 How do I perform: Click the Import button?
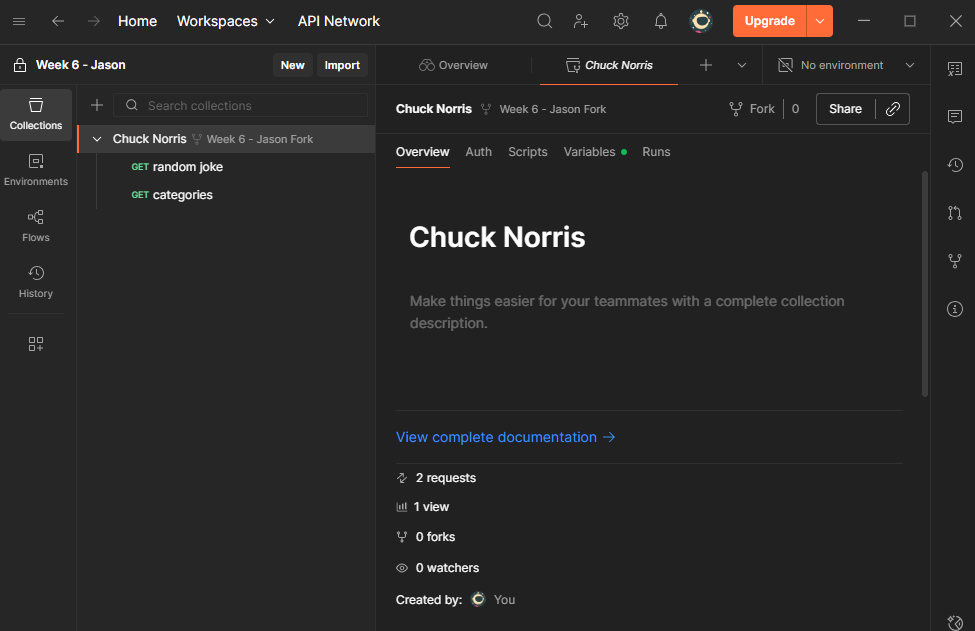click(x=342, y=65)
